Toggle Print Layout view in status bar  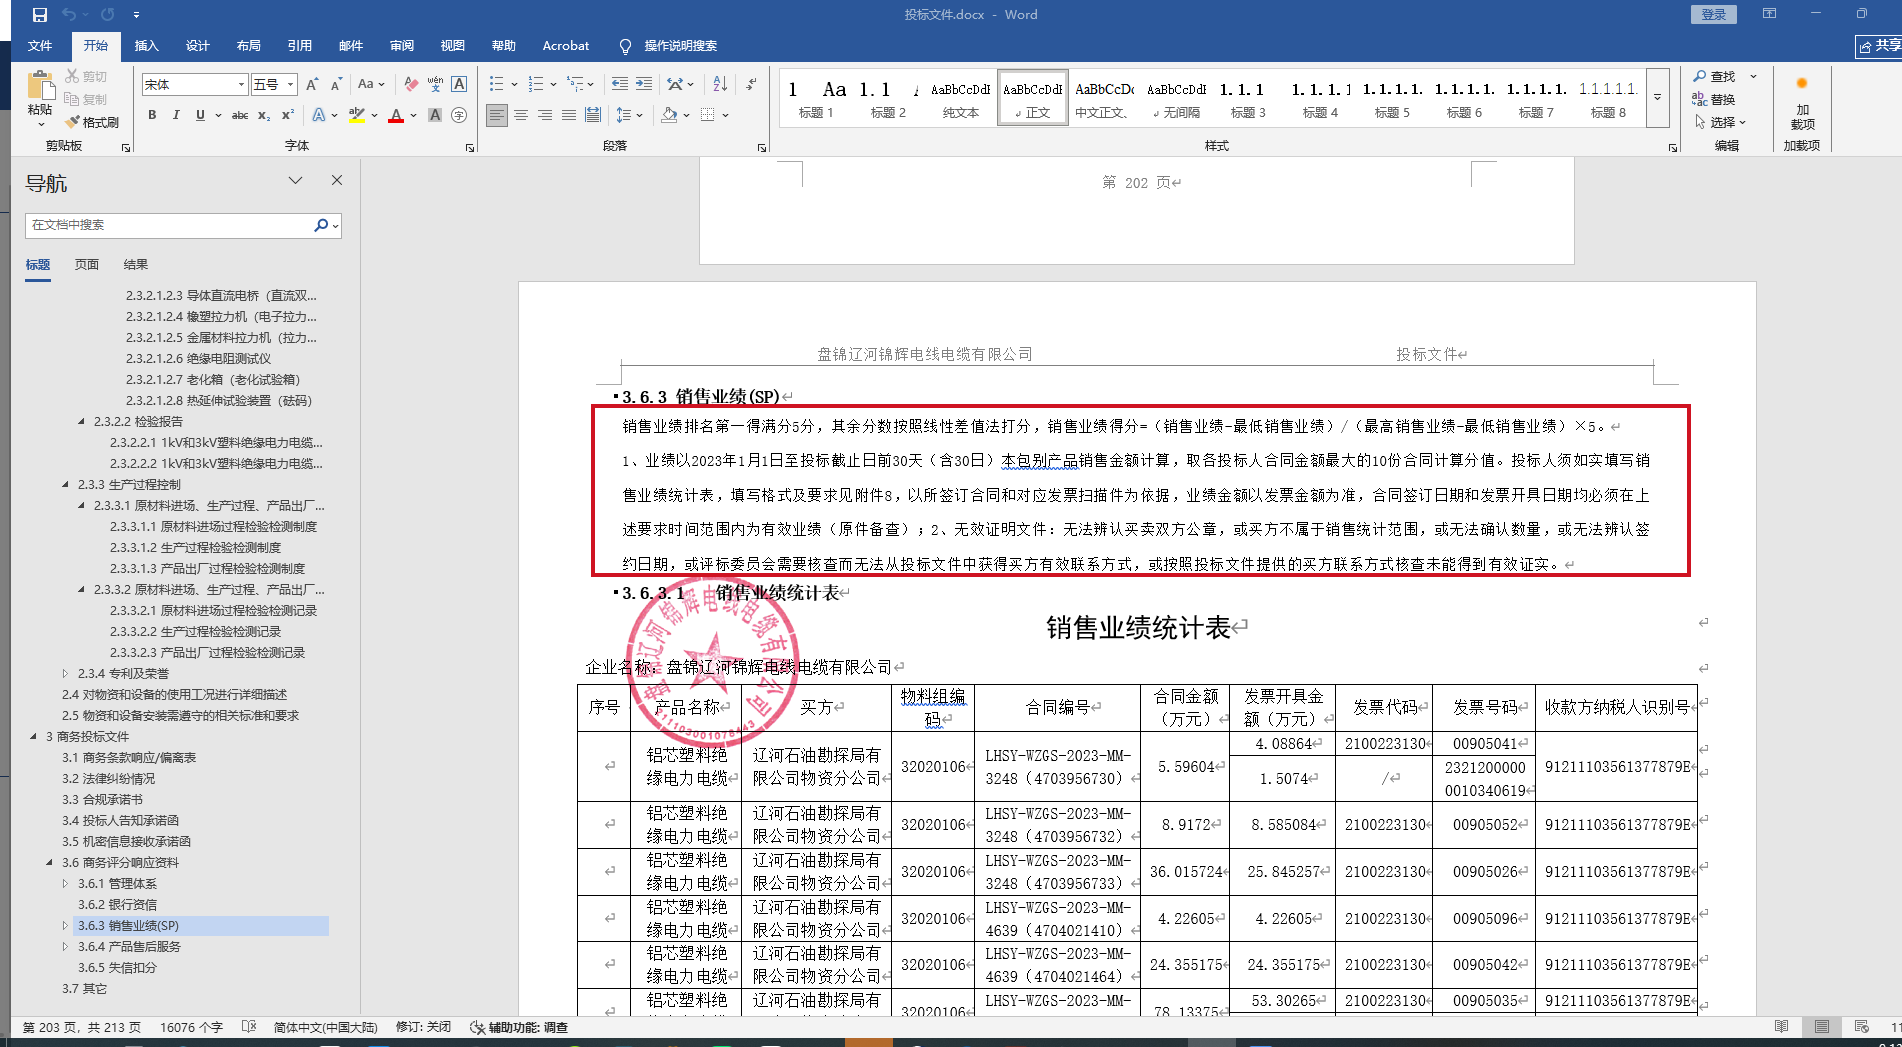tap(1822, 1027)
